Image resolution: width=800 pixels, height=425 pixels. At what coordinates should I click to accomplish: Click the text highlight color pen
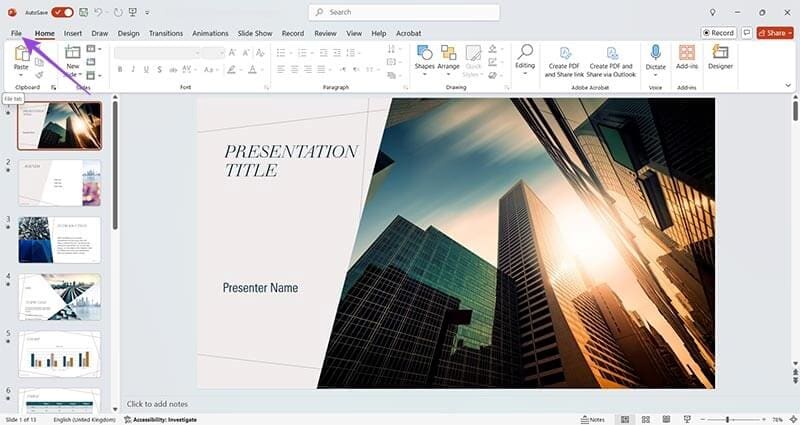pos(232,69)
